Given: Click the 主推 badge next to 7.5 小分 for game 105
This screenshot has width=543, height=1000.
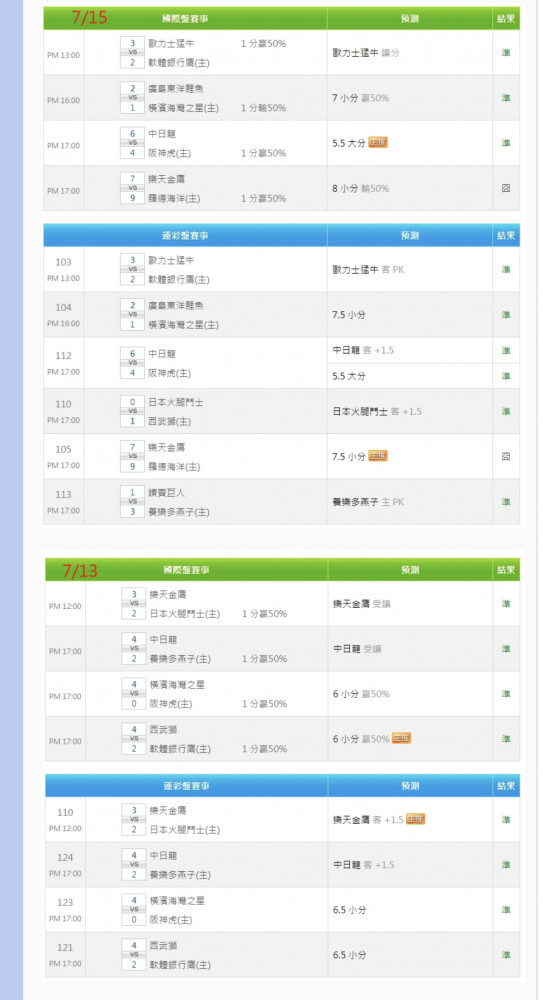Looking at the screenshot, I should point(378,456).
